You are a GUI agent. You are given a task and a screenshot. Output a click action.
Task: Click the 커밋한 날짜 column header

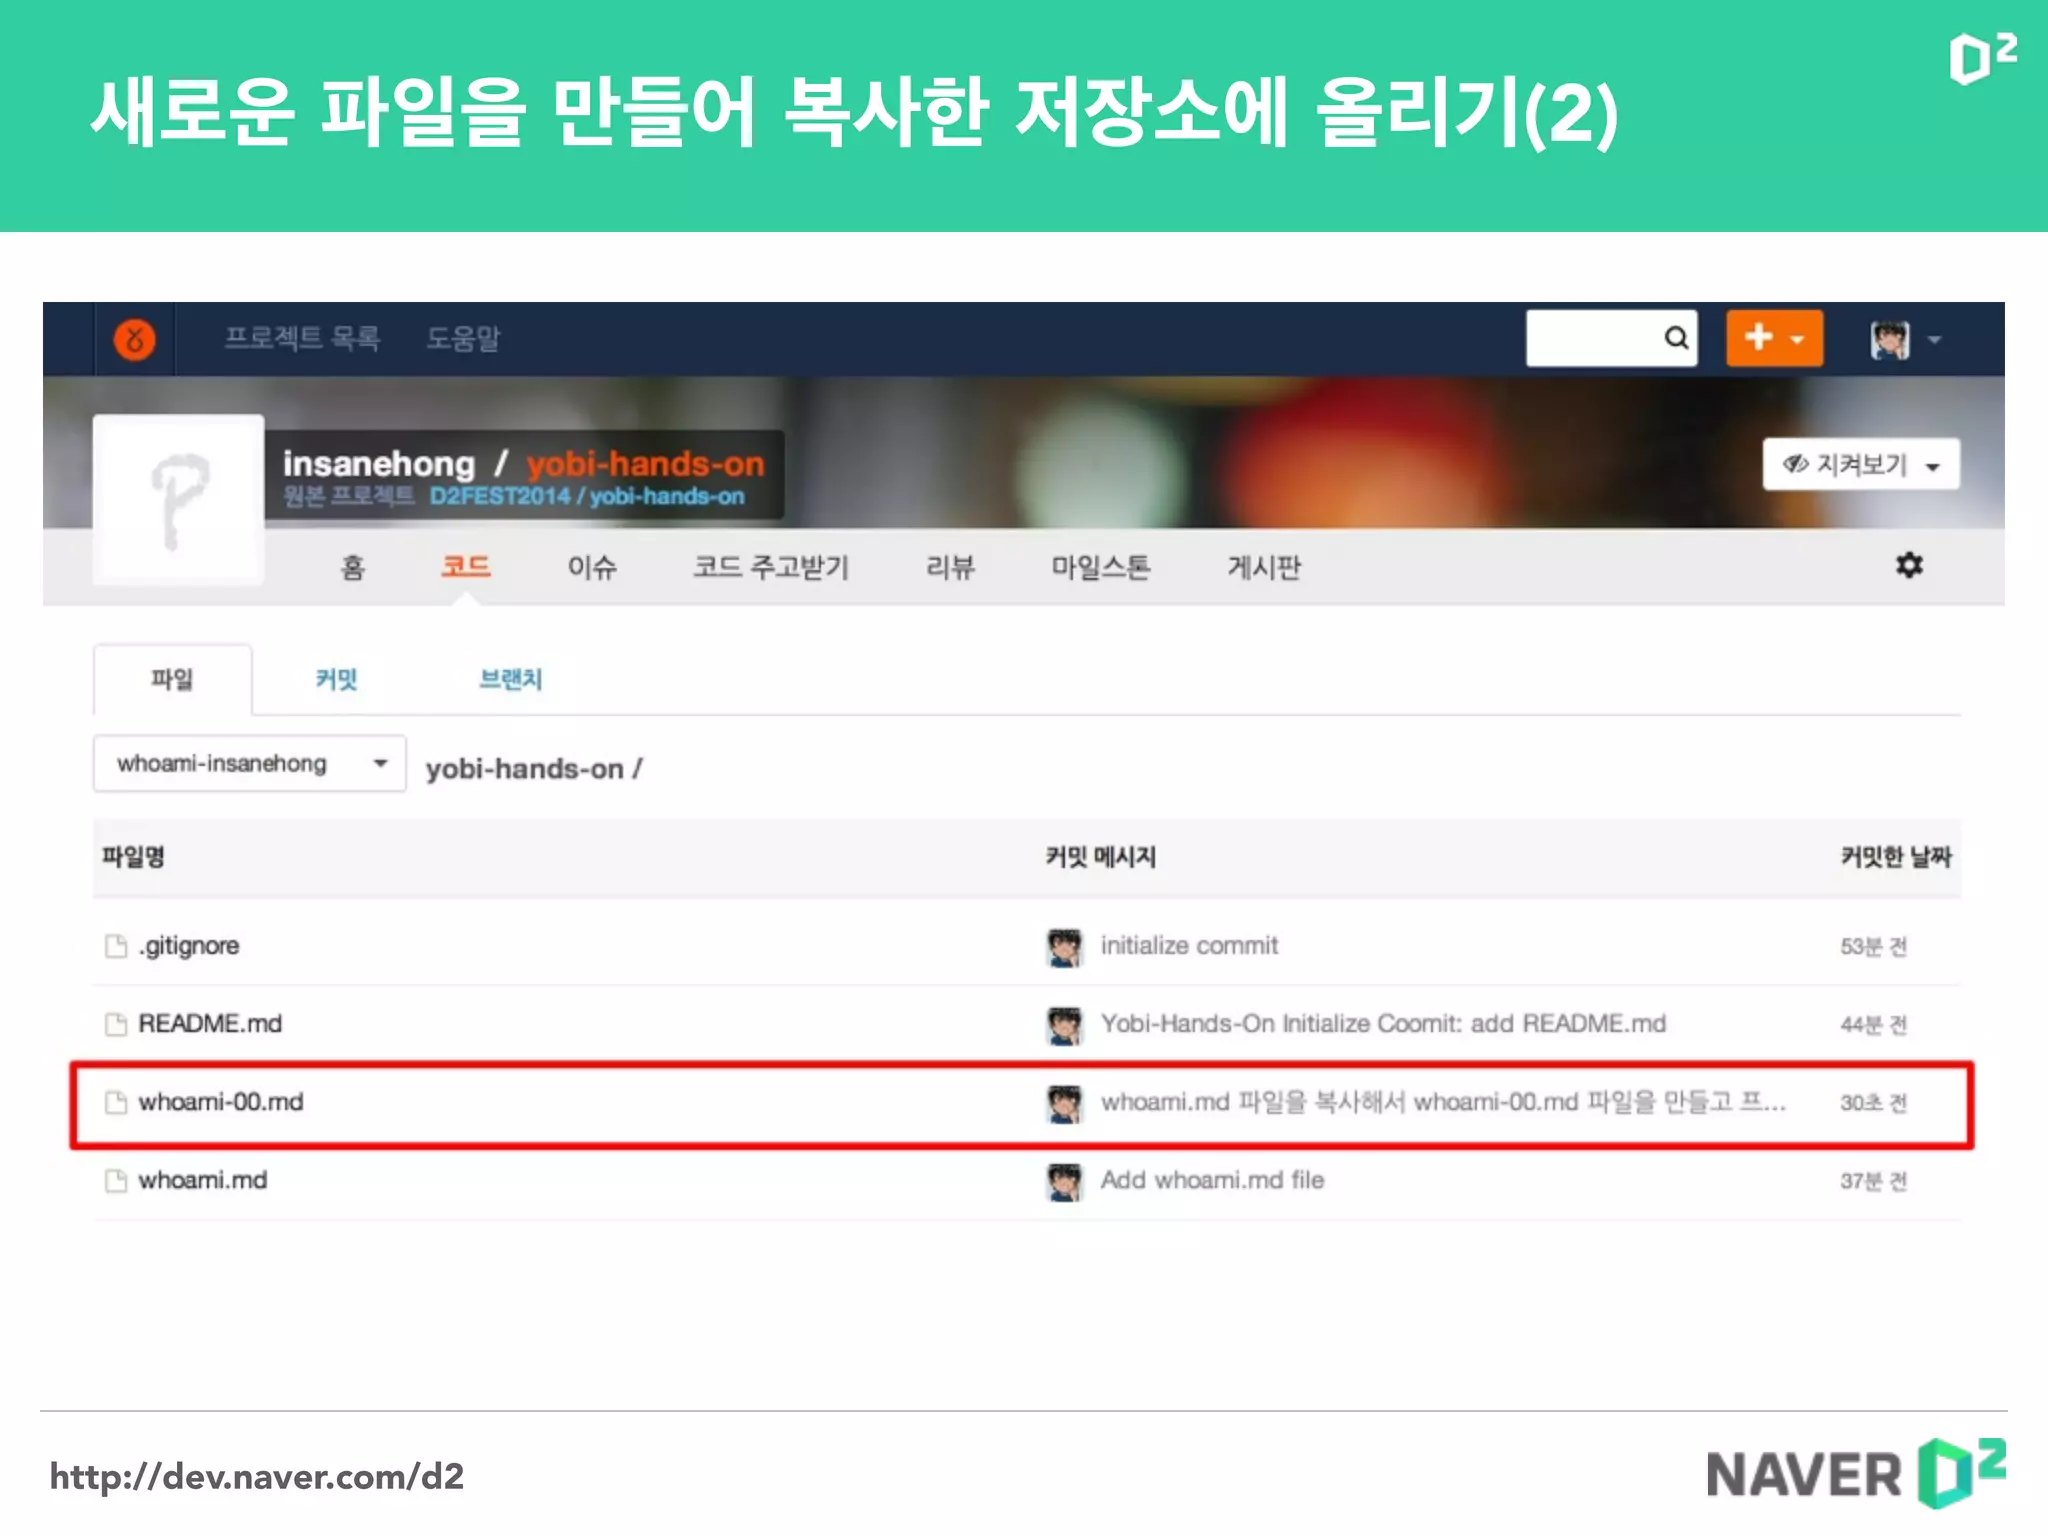pos(1896,857)
